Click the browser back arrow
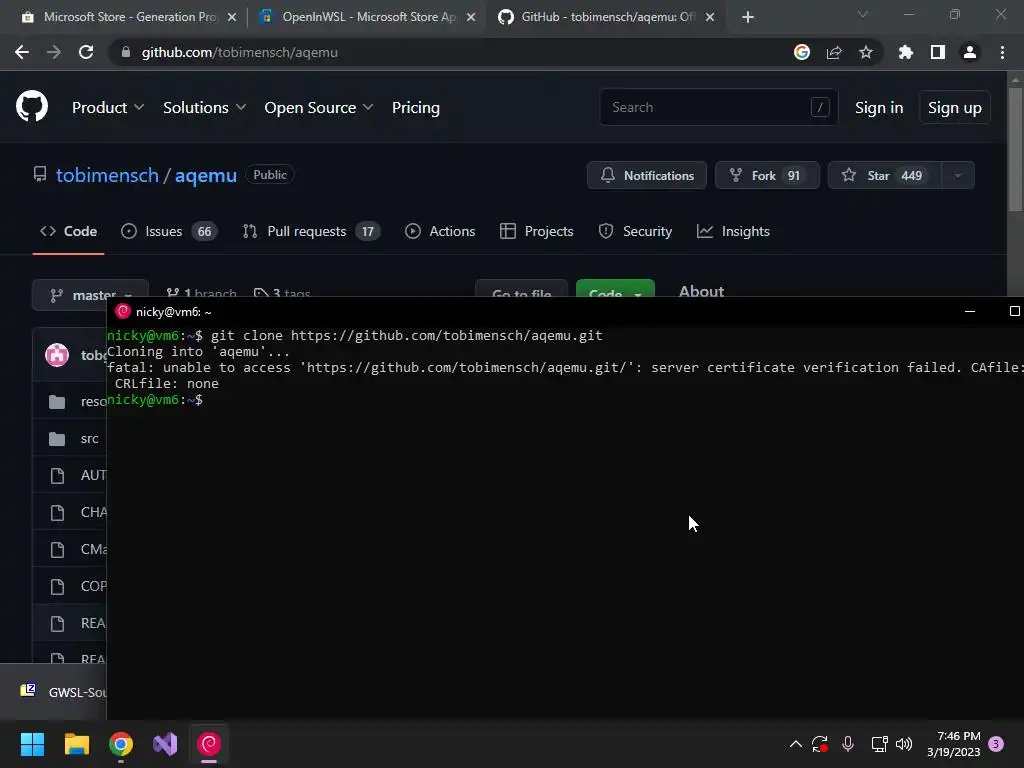The height and width of the screenshot is (768, 1024). [x=22, y=52]
